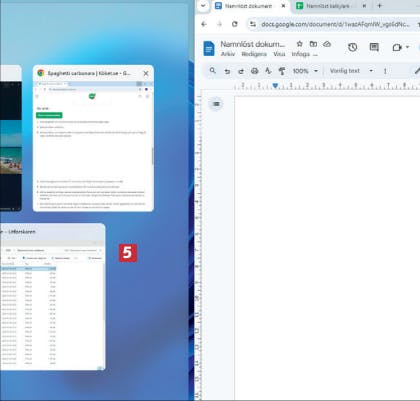420x401 pixels.
Task: Open the comments panel icon
Action: point(374,47)
